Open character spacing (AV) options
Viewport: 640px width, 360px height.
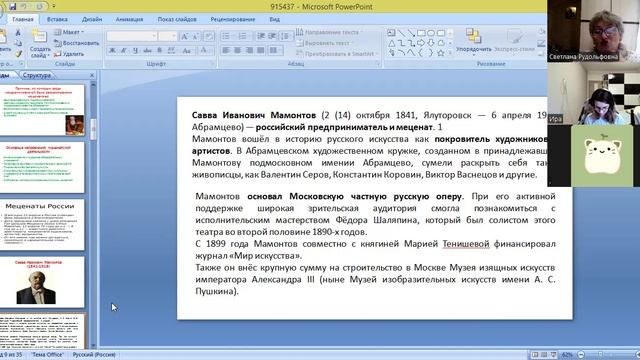[172, 51]
